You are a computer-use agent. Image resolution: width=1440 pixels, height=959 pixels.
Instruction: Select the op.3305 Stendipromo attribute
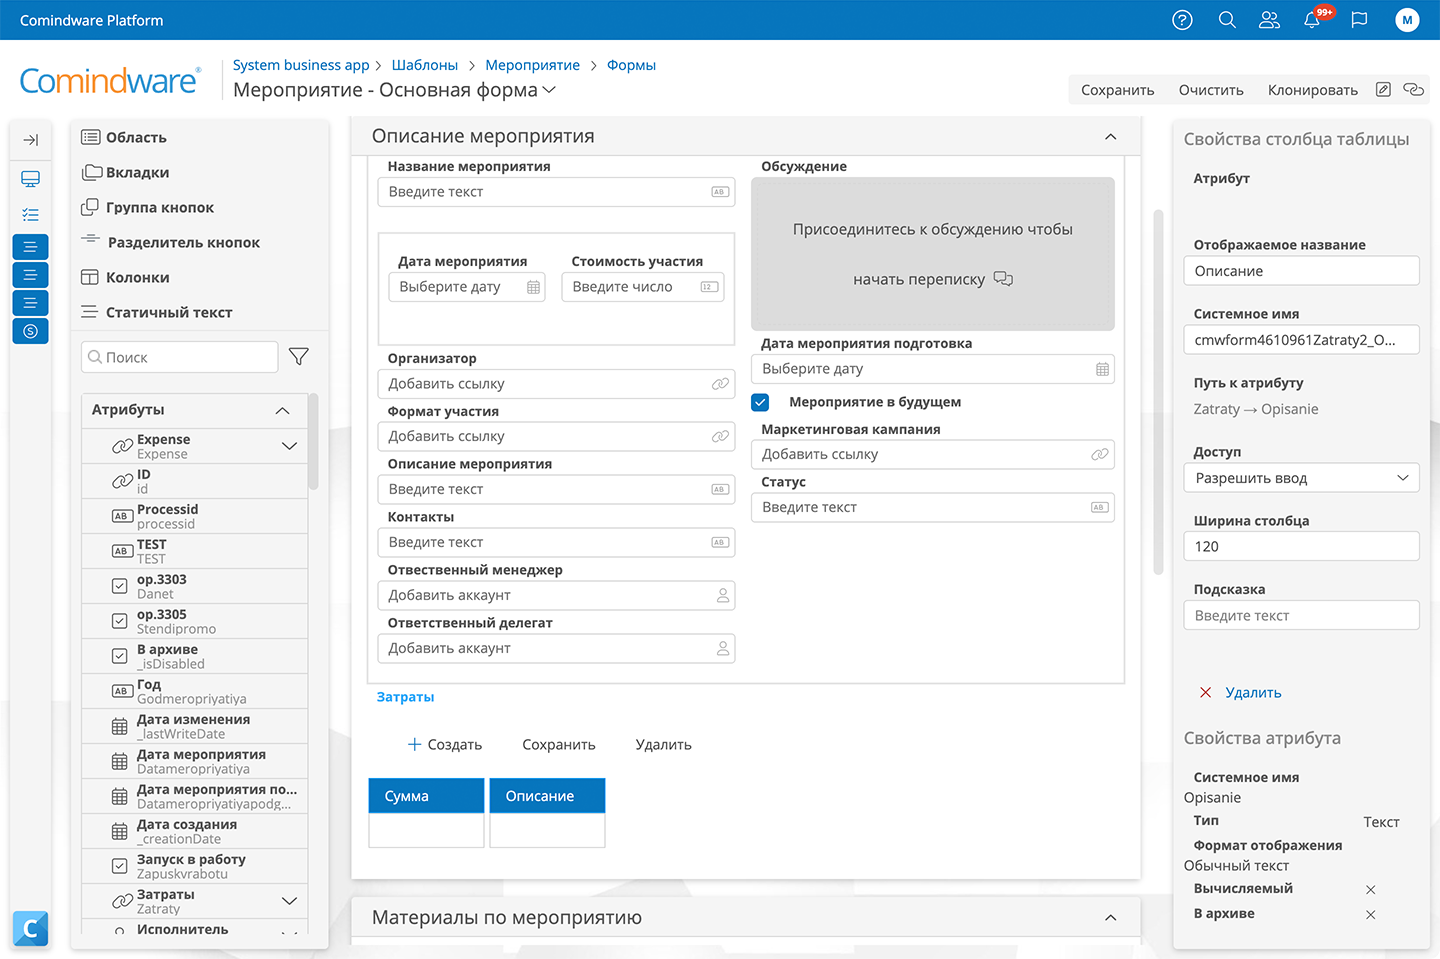coord(195,621)
